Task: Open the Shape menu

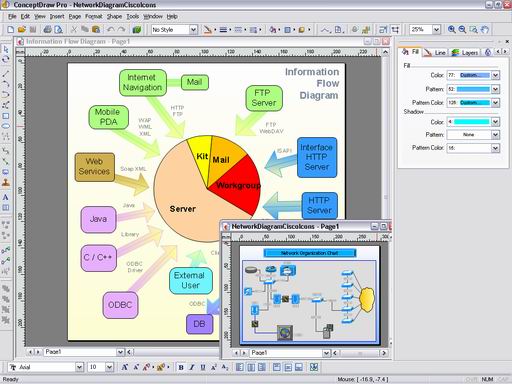Action: pyautogui.click(x=114, y=16)
